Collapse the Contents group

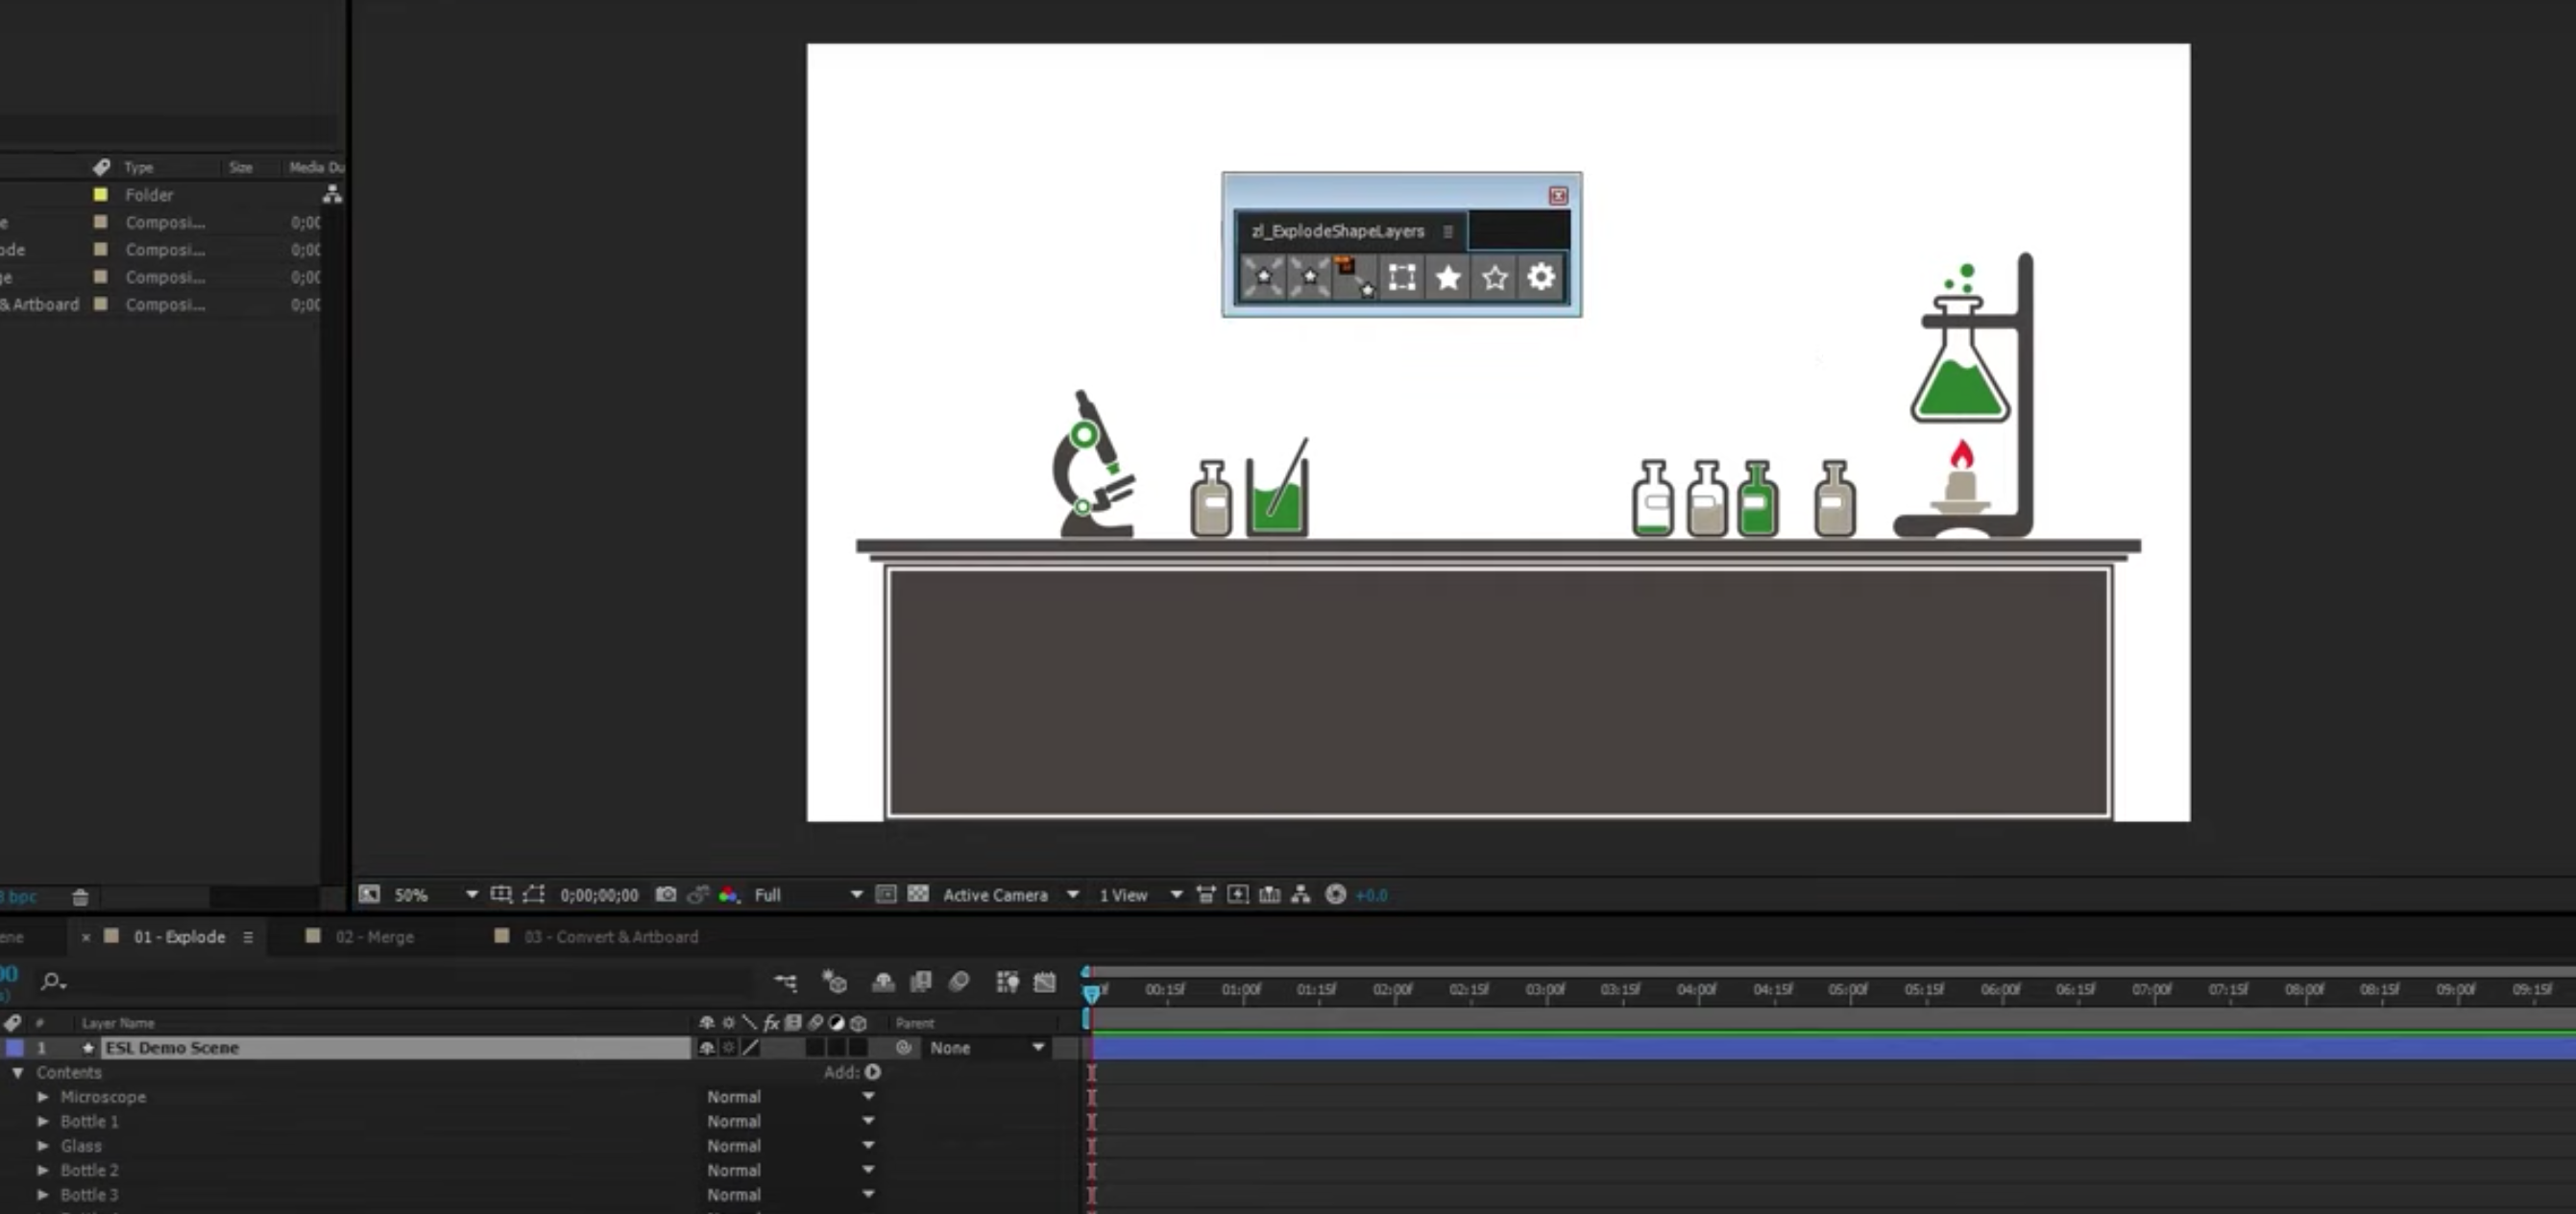pos(18,1072)
